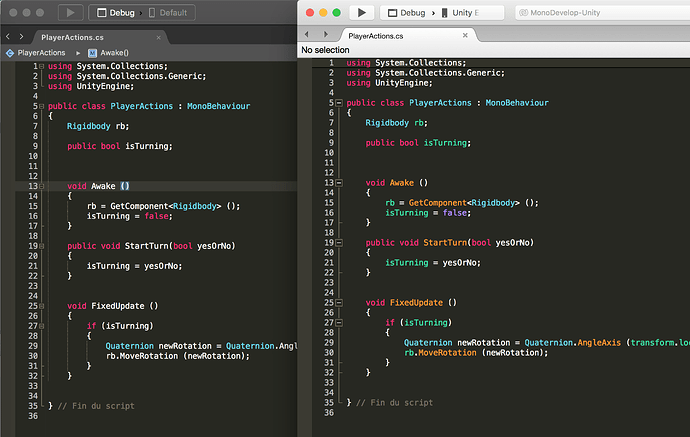Click line number 36 in dark window gutter
The height and width of the screenshot is (437, 690).
click(33, 416)
